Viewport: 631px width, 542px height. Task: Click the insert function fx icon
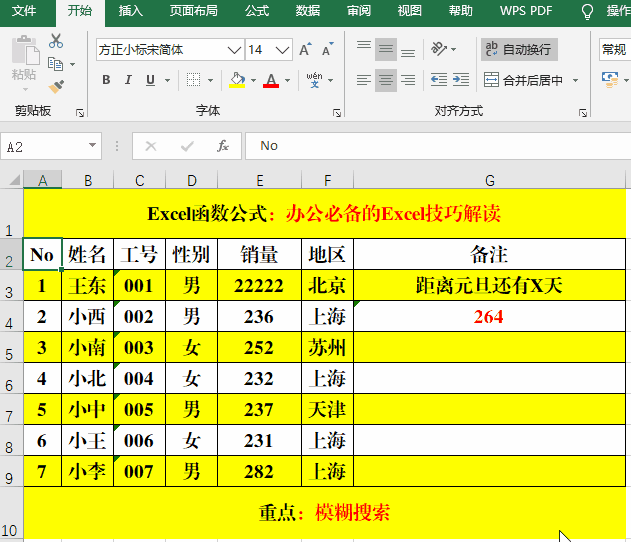pos(223,146)
